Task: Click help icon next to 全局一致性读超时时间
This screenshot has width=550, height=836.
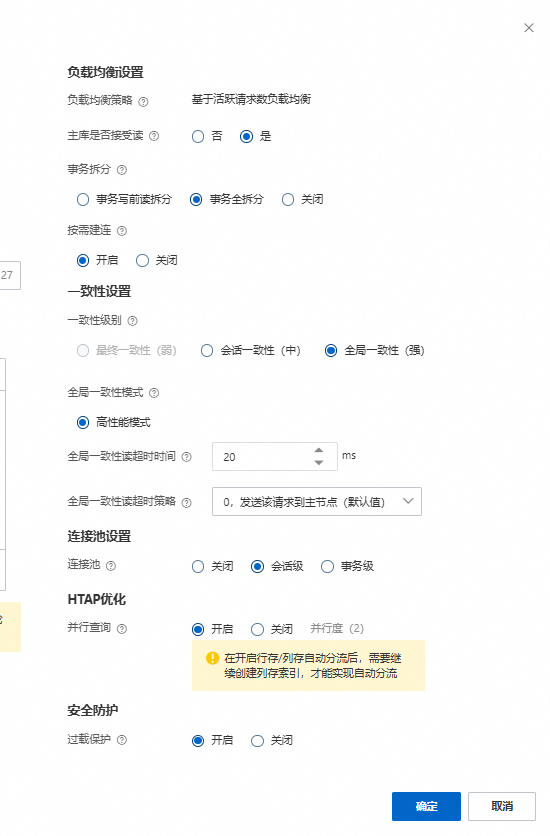Action: click(x=187, y=457)
